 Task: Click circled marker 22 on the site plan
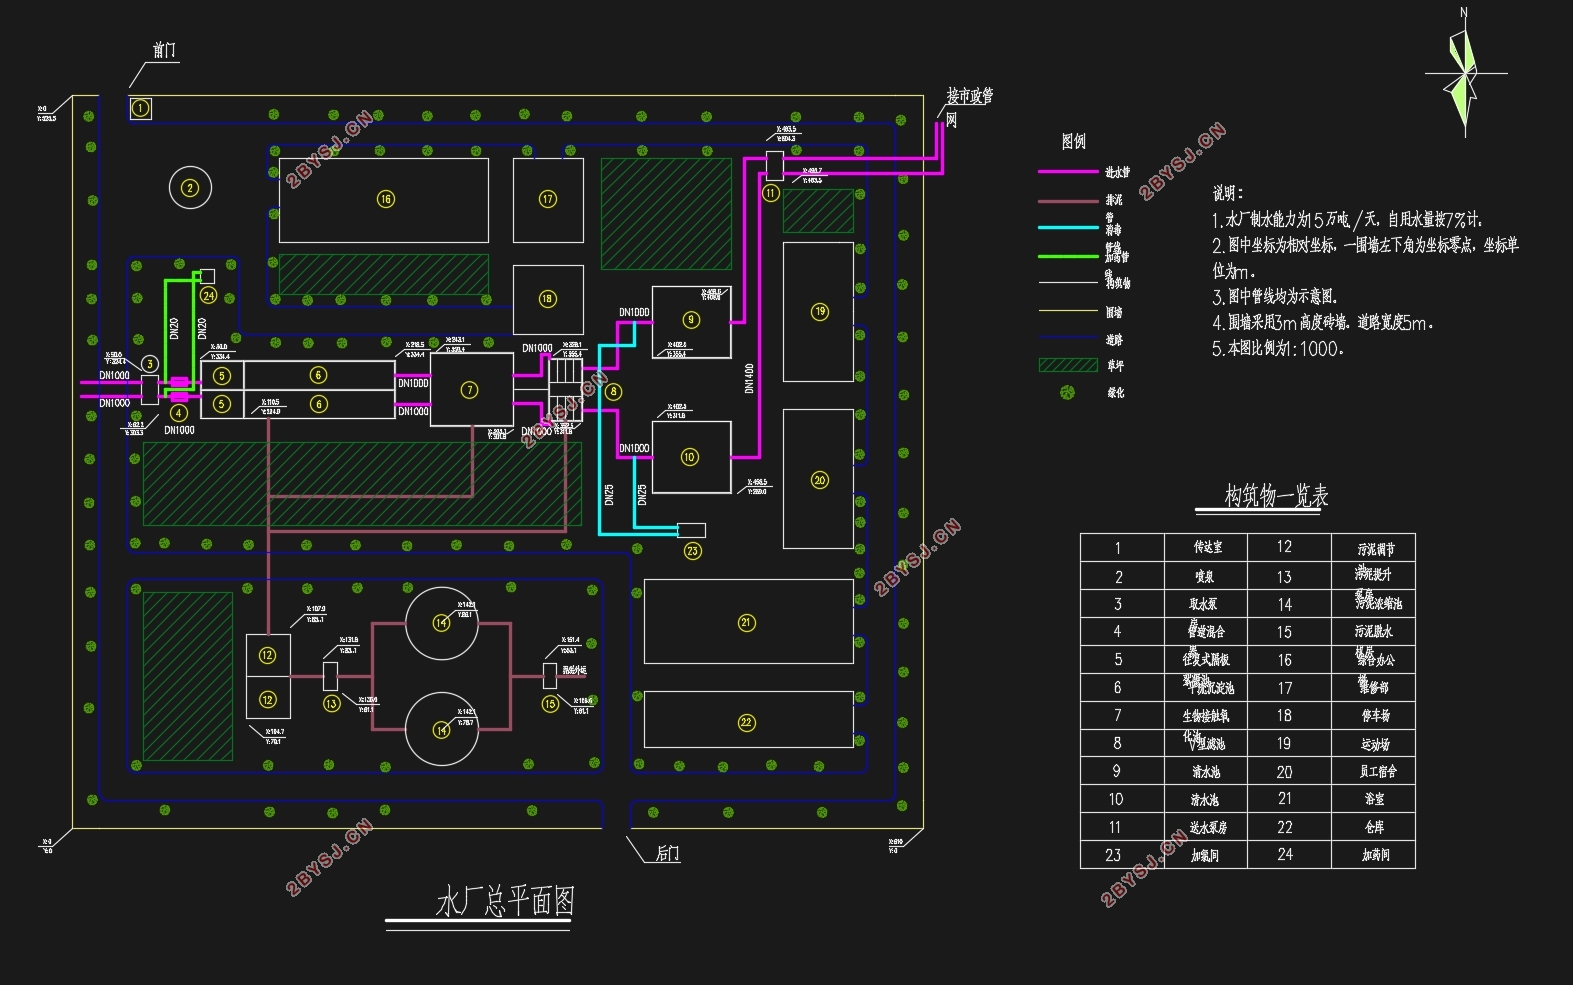(x=746, y=723)
